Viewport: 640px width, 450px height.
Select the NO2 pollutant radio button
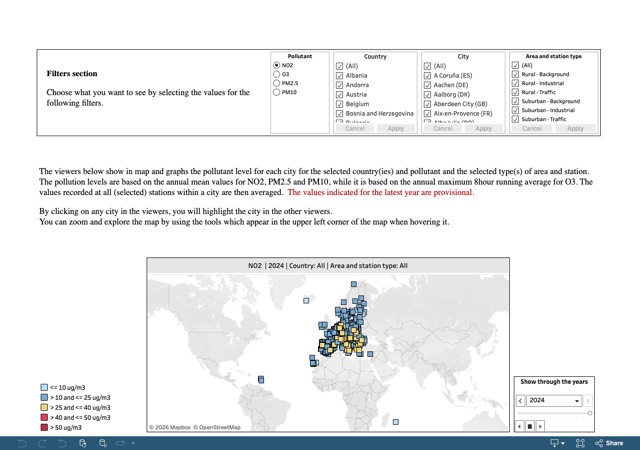[276, 65]
